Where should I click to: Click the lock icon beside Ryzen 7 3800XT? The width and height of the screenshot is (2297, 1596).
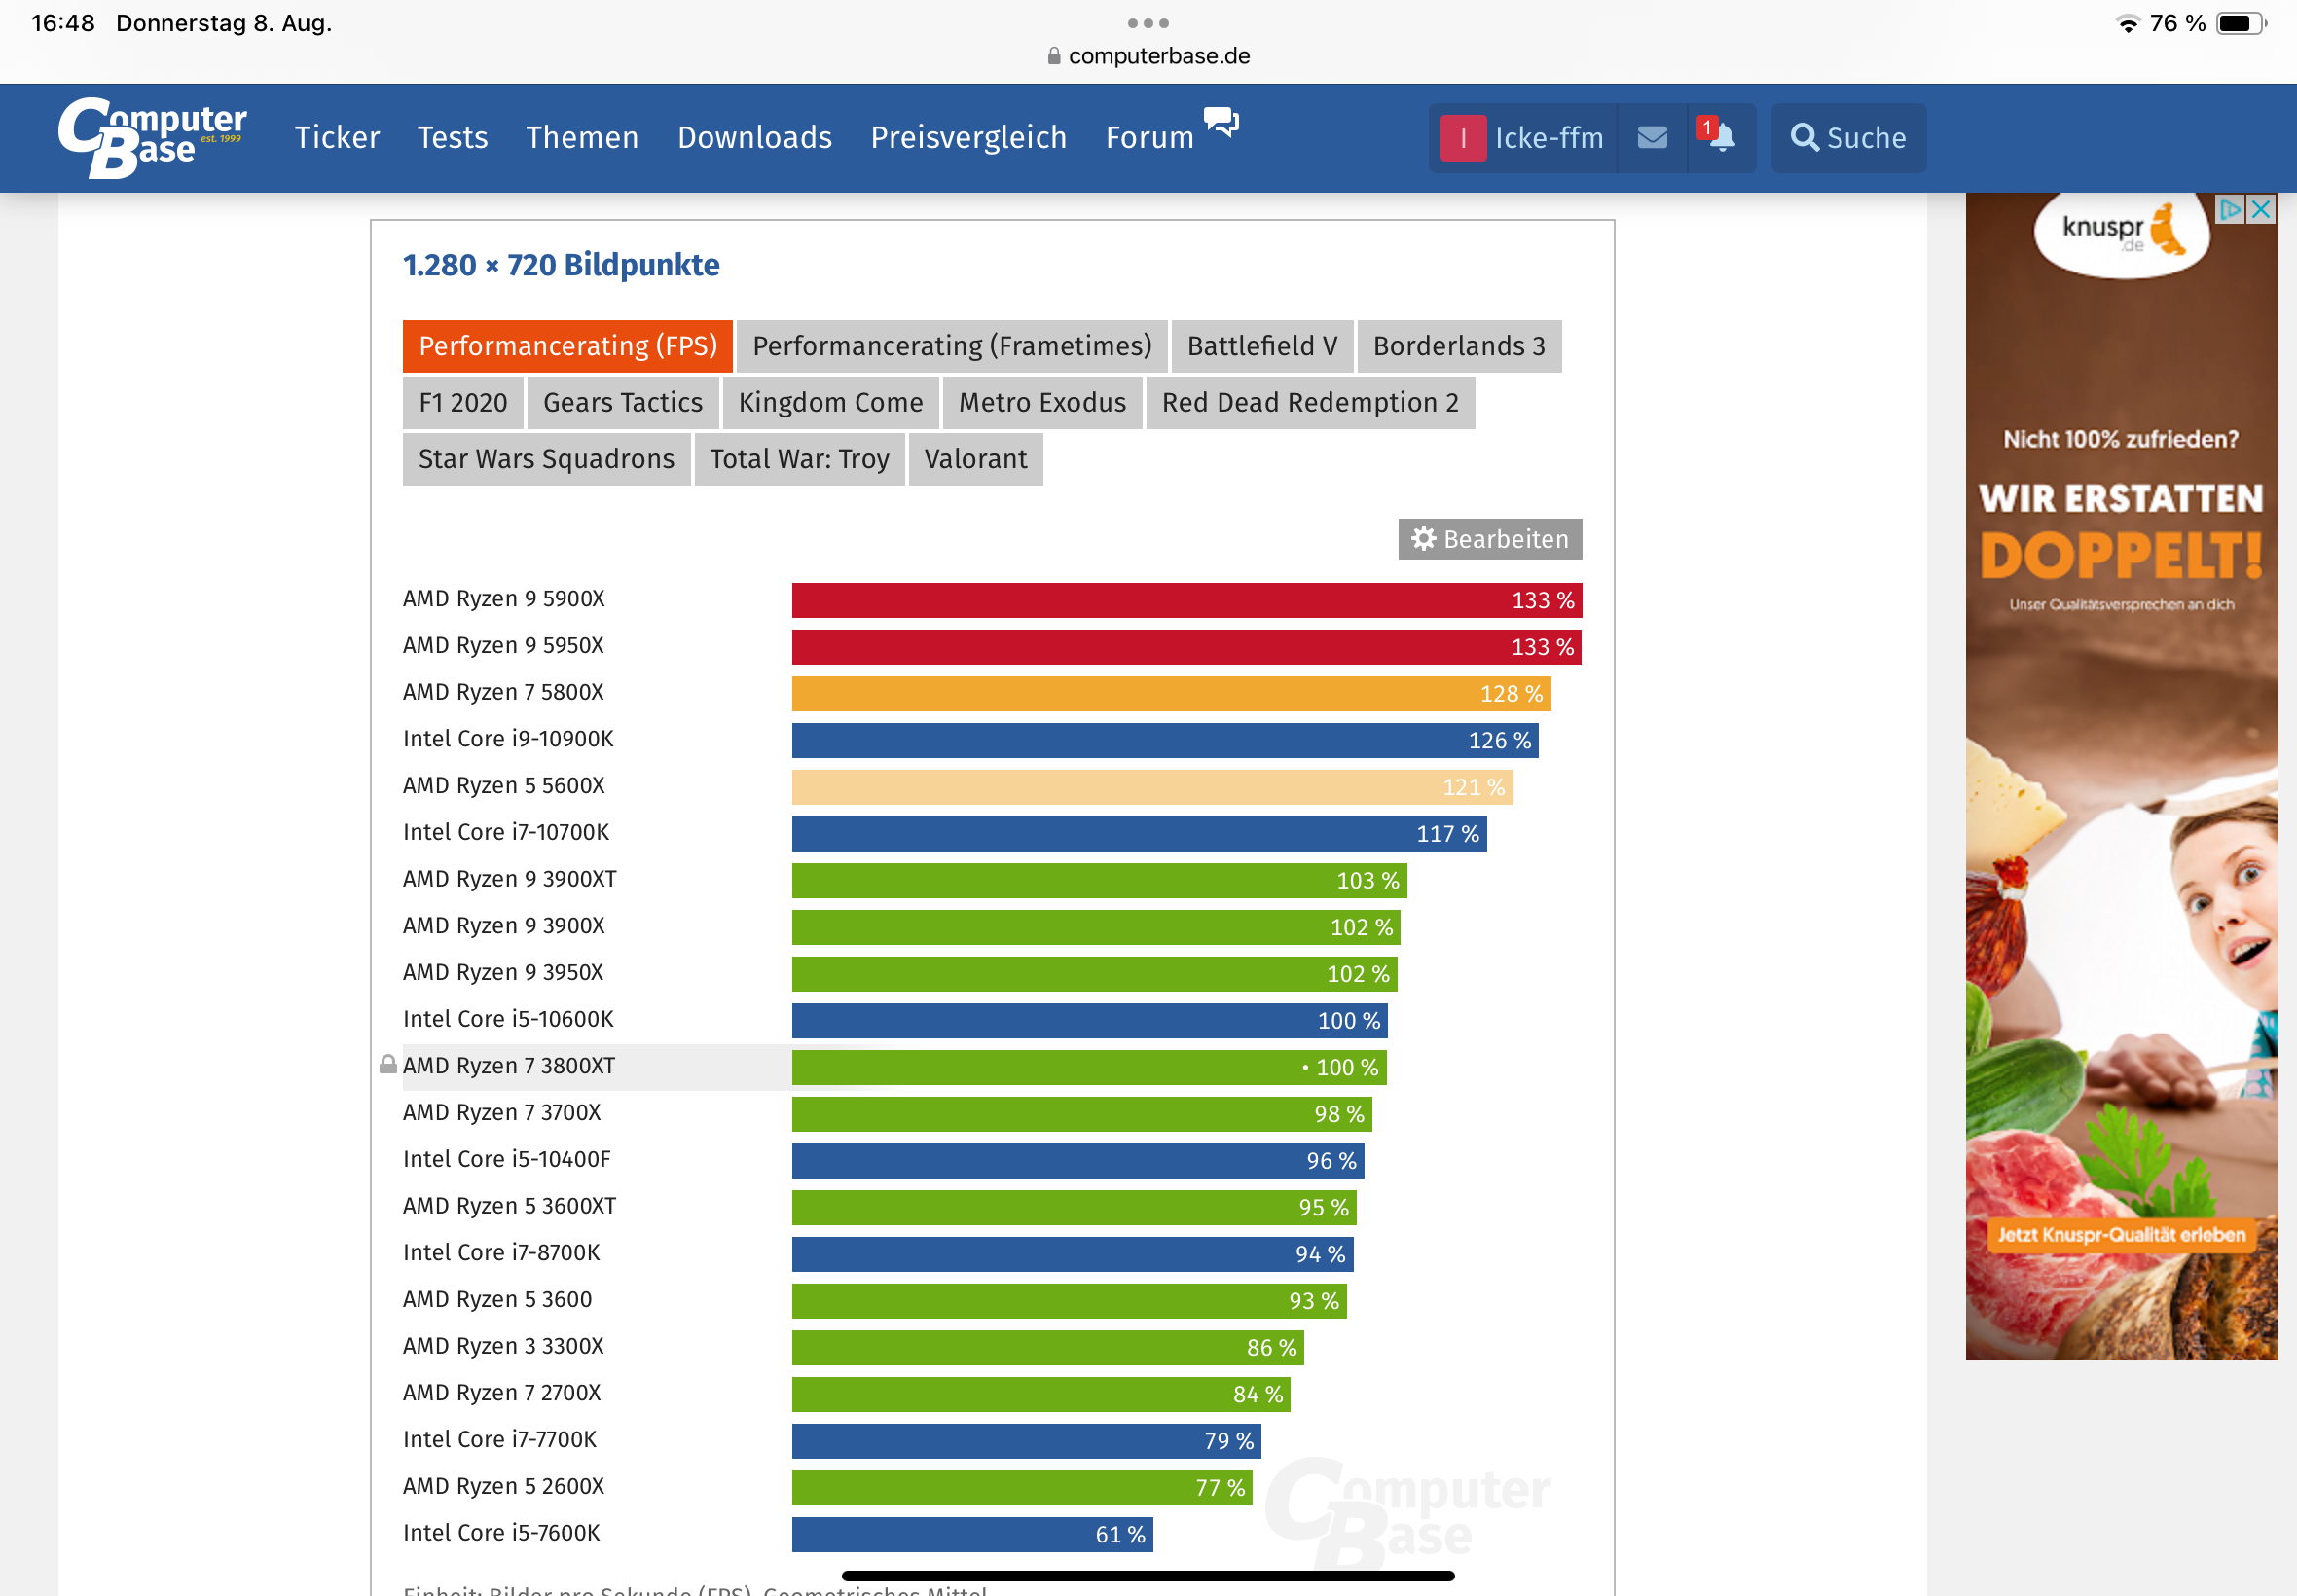388,1065
